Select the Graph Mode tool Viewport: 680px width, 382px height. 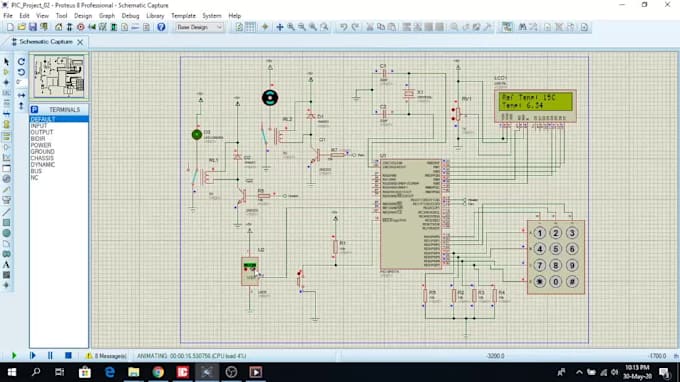click(x=6, y=157)
